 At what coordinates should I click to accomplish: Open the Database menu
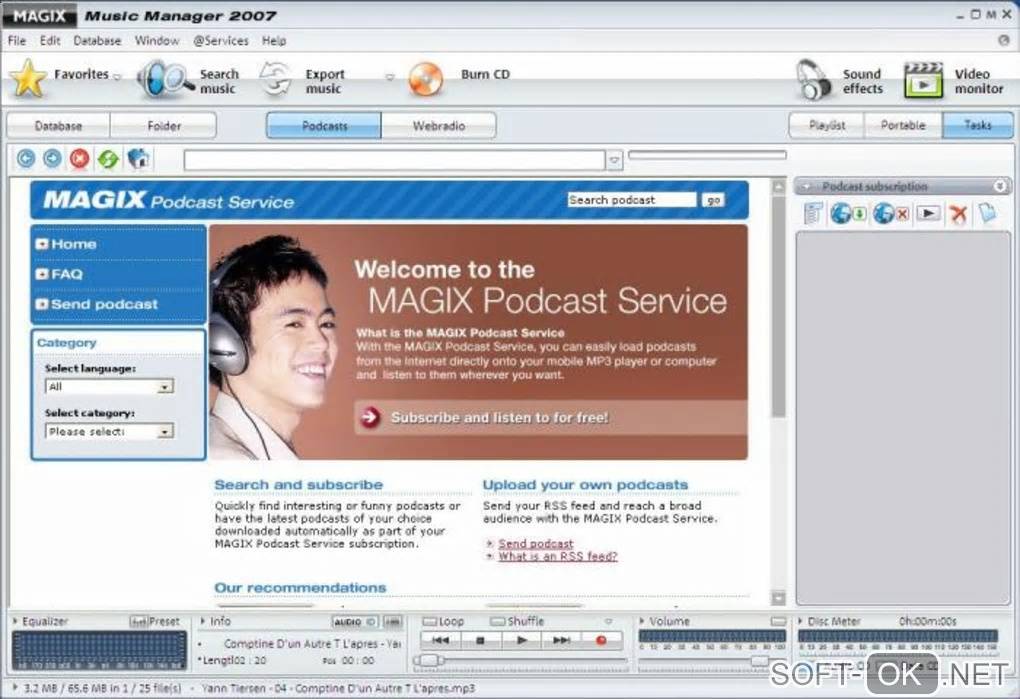(x=97, y=40)
